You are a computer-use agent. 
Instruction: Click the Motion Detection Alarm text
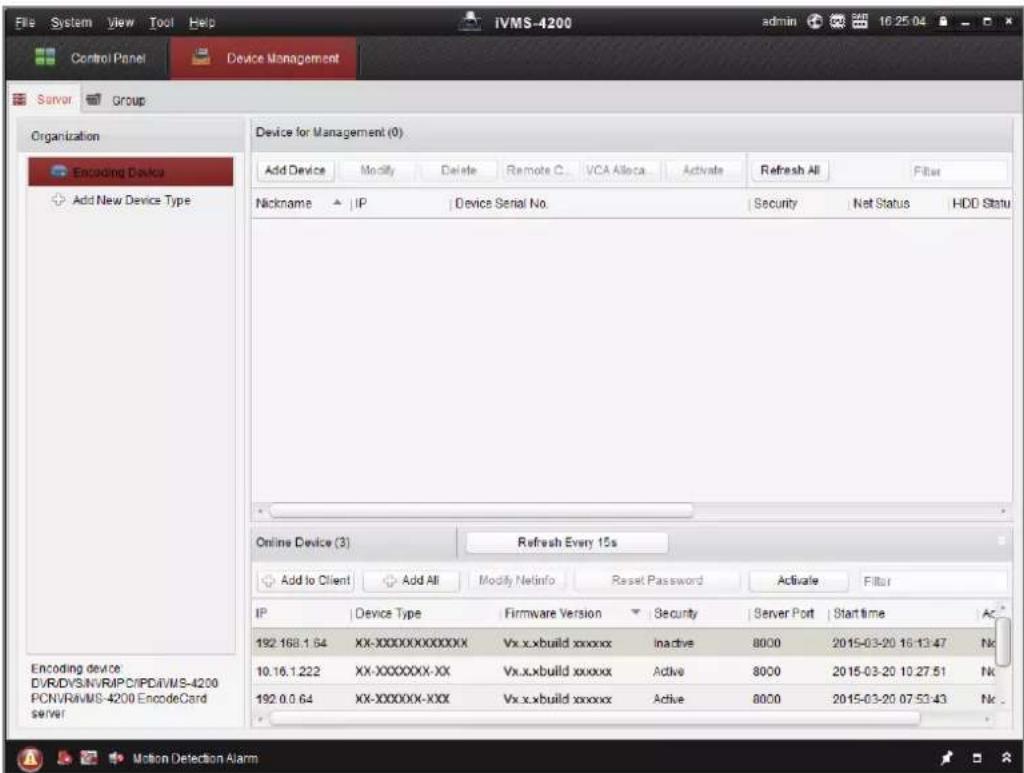(195, 759)
